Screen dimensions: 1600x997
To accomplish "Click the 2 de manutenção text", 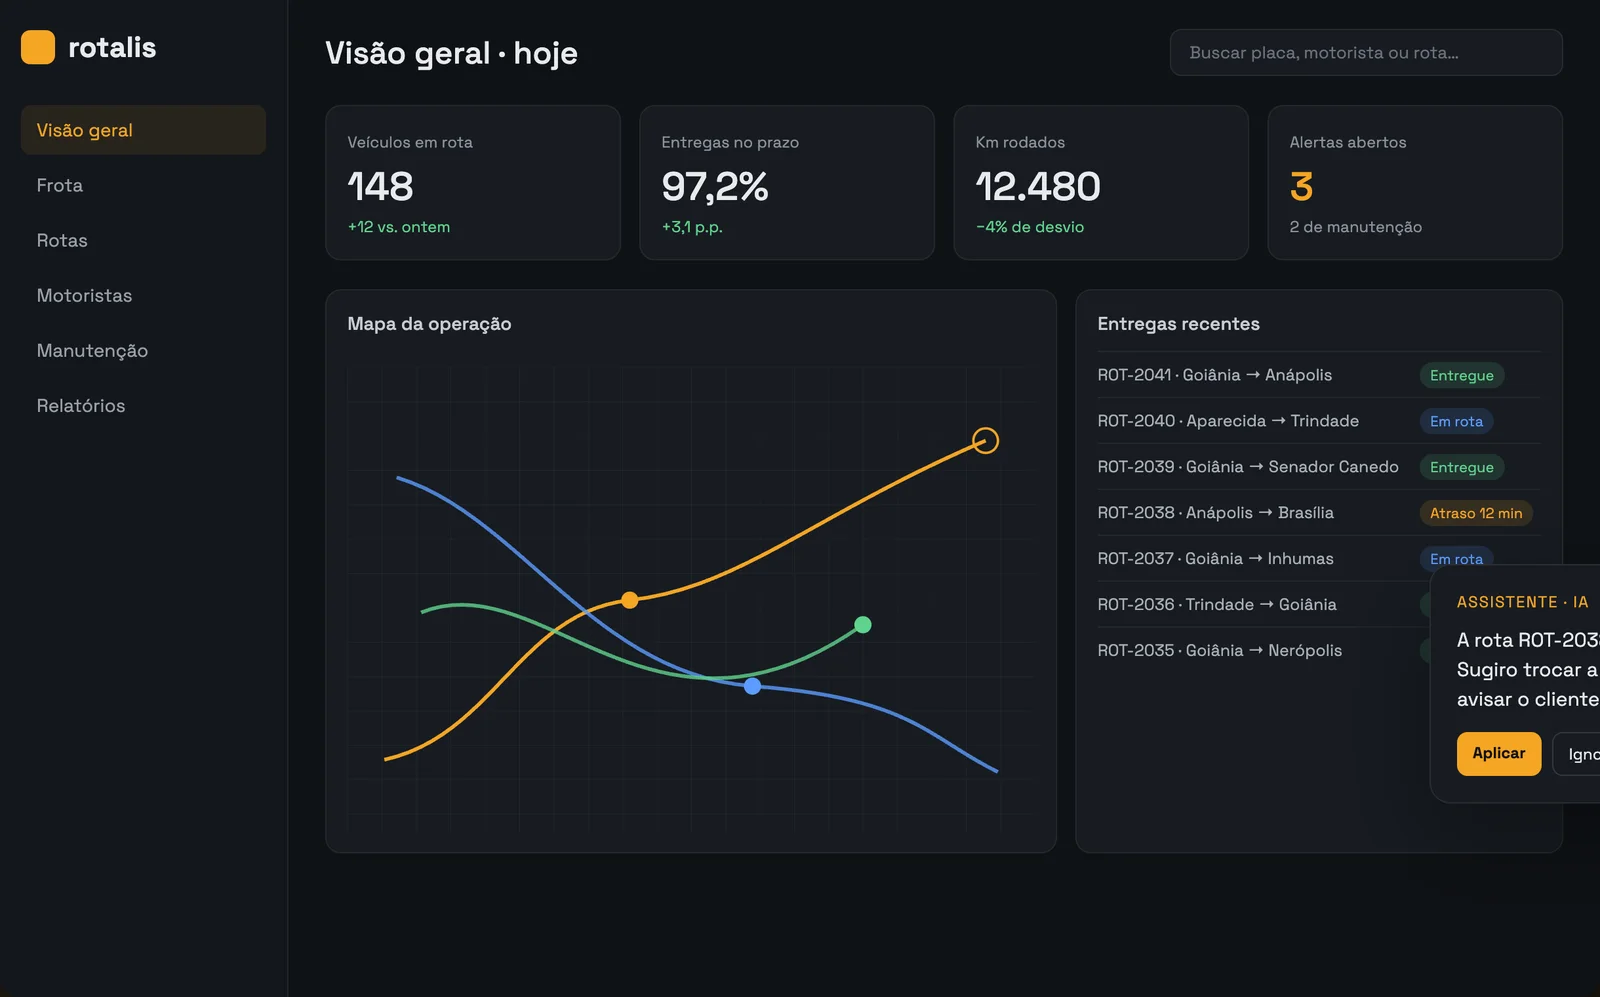I will [x=1355, y=227].
